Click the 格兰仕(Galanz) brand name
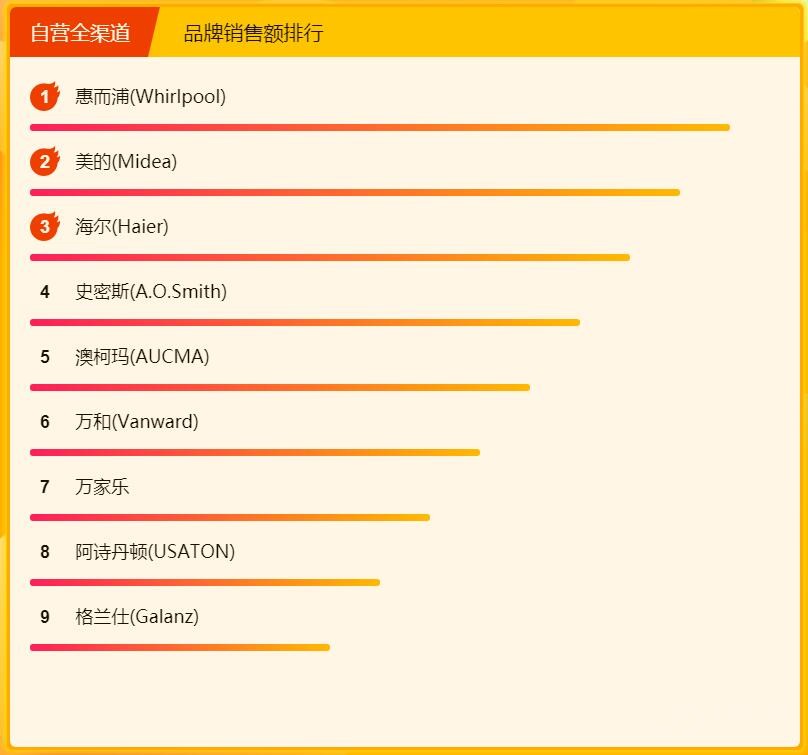Viewport: 808px width, 755px height. coord(137,617)
